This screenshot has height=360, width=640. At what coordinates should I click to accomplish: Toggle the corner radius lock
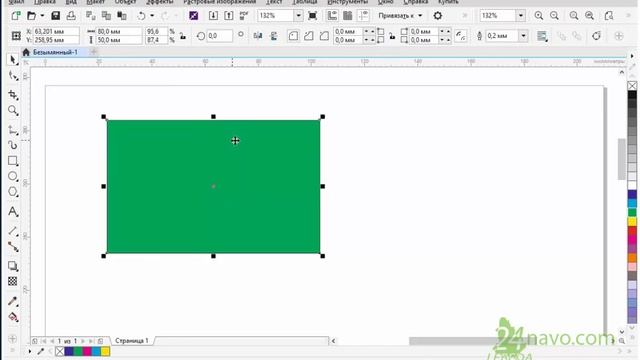pyautogui.click(x=392, y=36)
